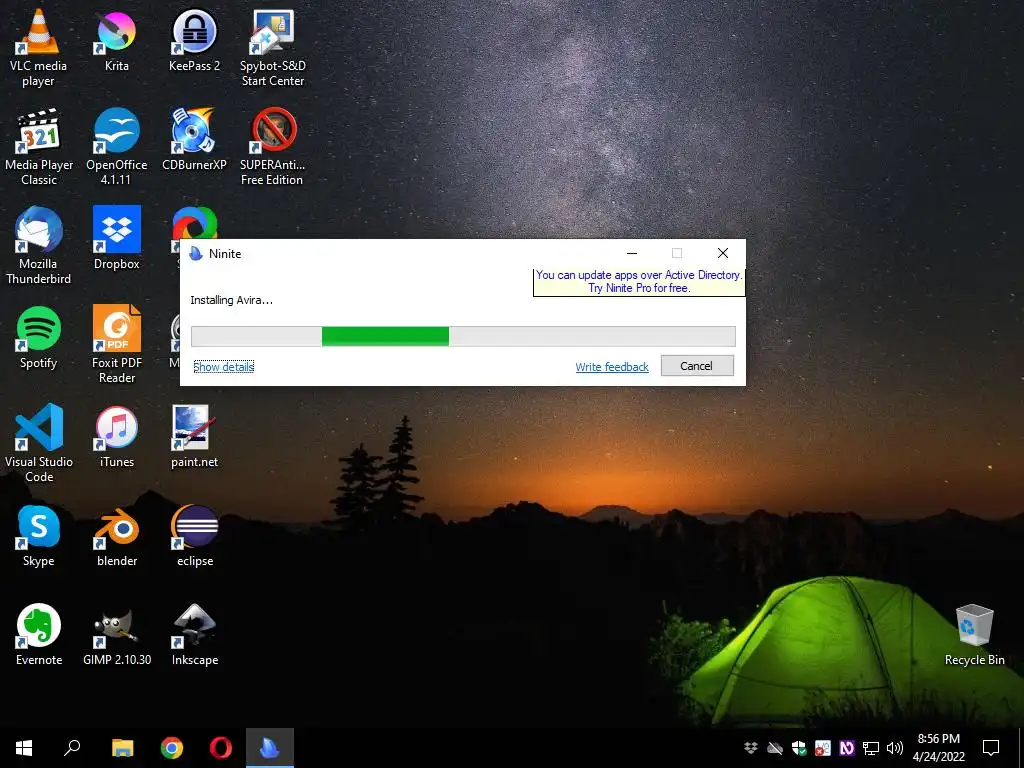Select the Inkscape desktop icon
The image size is (1024, 768).
tap(194, 635)
